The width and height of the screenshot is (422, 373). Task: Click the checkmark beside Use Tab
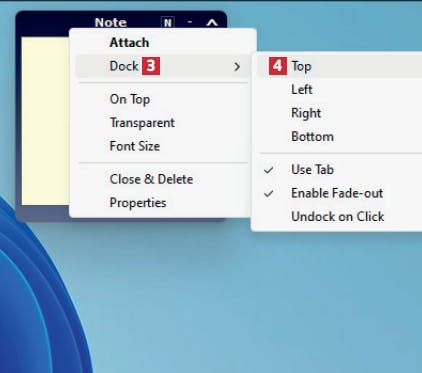(x=269, y=170)
